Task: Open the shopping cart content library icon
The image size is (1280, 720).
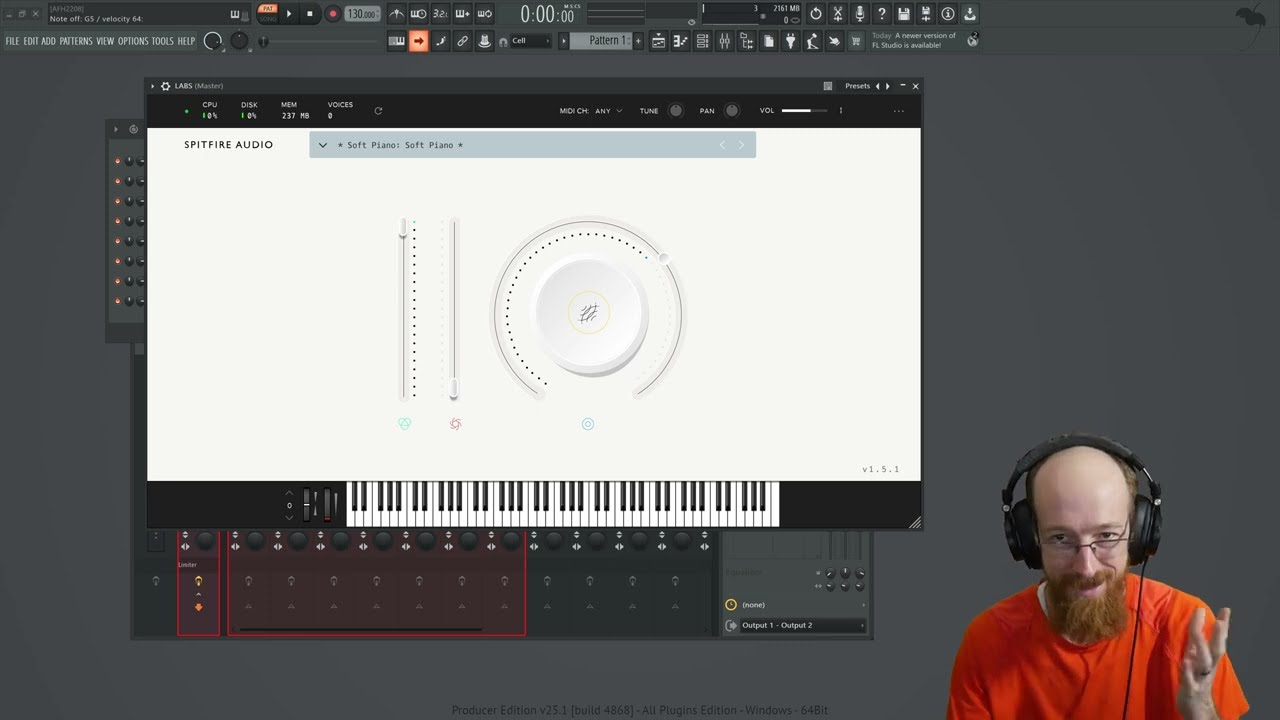Action: tap(856, 41)
